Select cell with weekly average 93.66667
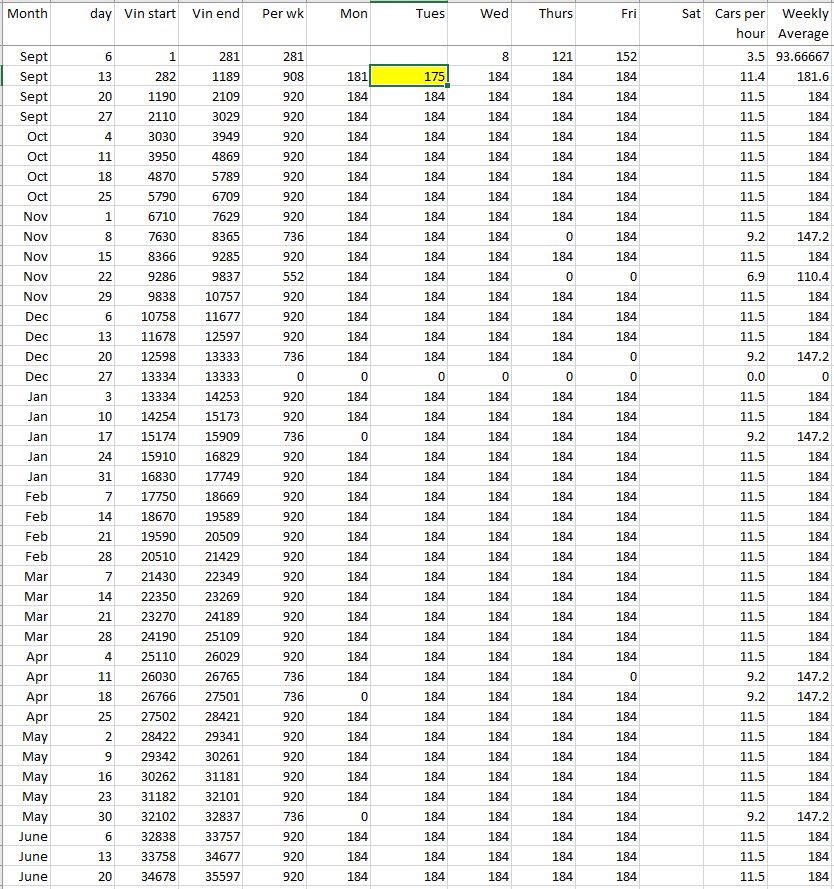The width and height of the screenshot is (834, 889). tap(804, 57)
